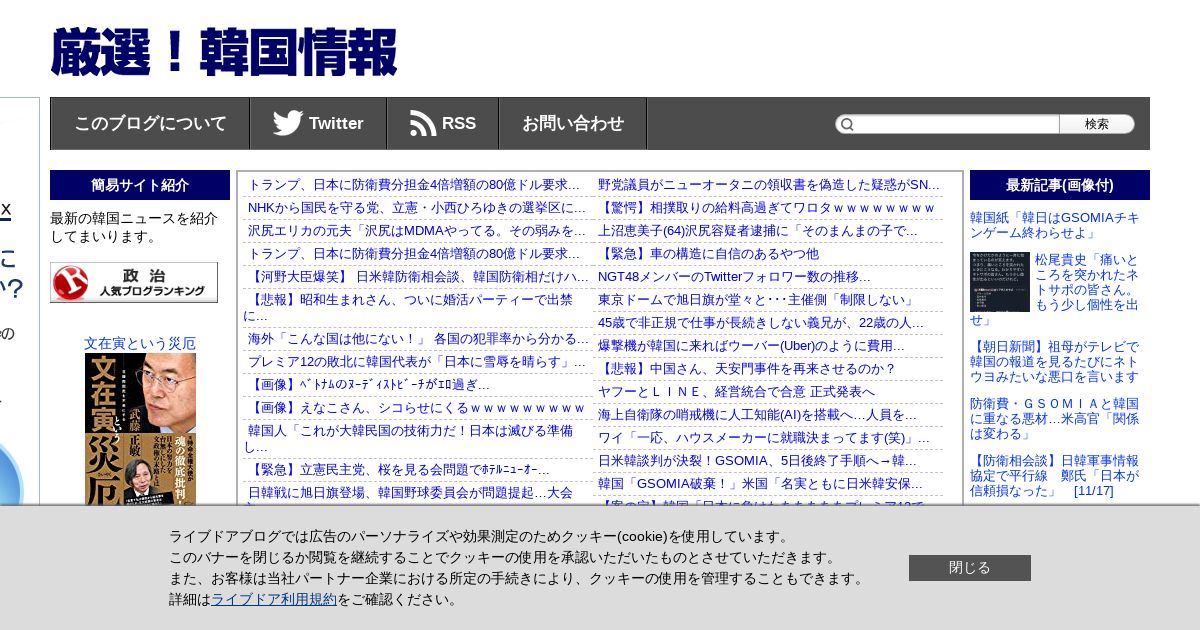Open プレミア12の敗北に韓国代表 article

pos(417,361)
